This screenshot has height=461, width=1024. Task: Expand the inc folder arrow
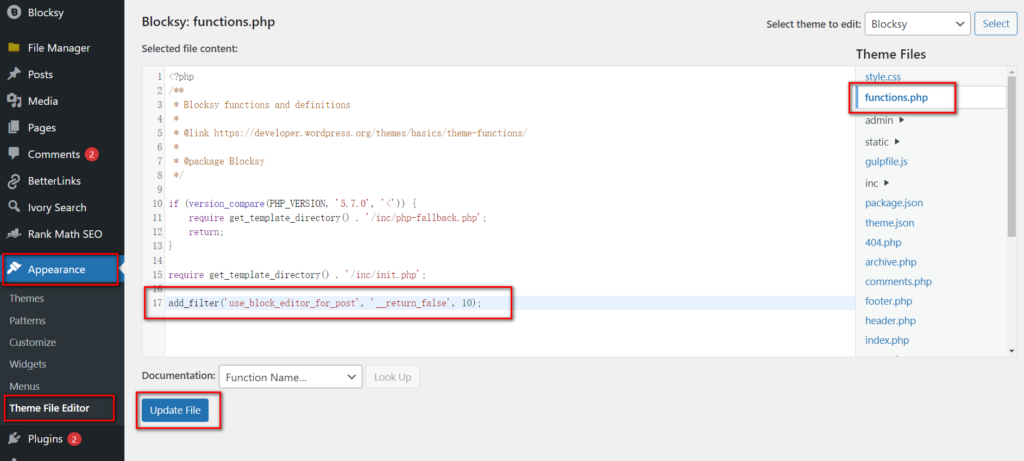tap(886, 183)
